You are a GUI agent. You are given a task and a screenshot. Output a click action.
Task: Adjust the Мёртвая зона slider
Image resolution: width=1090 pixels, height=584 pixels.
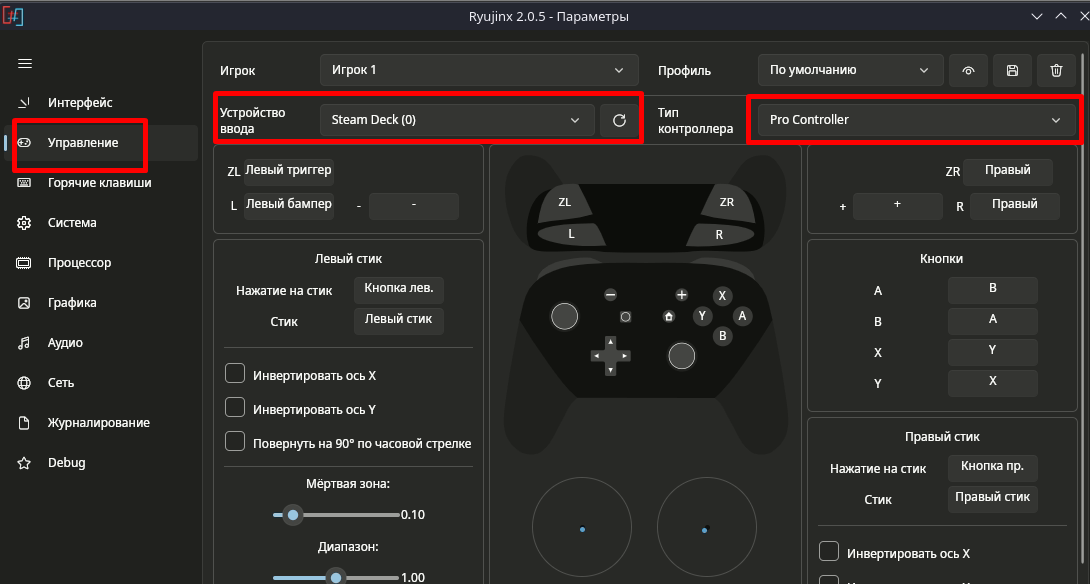coord(293,515)
